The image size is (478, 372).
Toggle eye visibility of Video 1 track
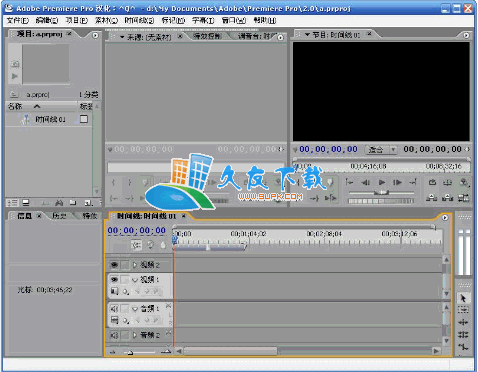click(x=114, y=279)
